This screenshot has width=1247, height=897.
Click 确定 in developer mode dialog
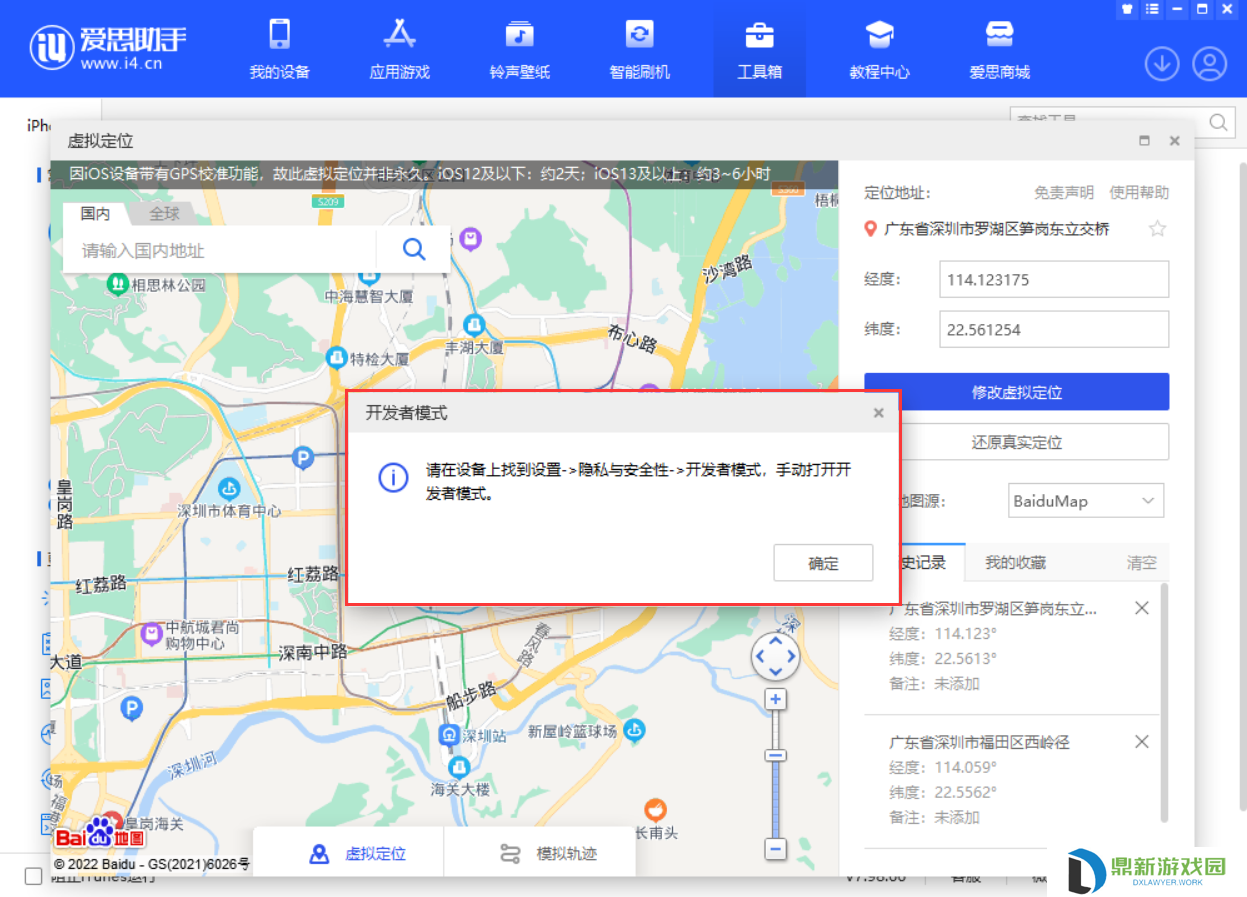[823, 563]
